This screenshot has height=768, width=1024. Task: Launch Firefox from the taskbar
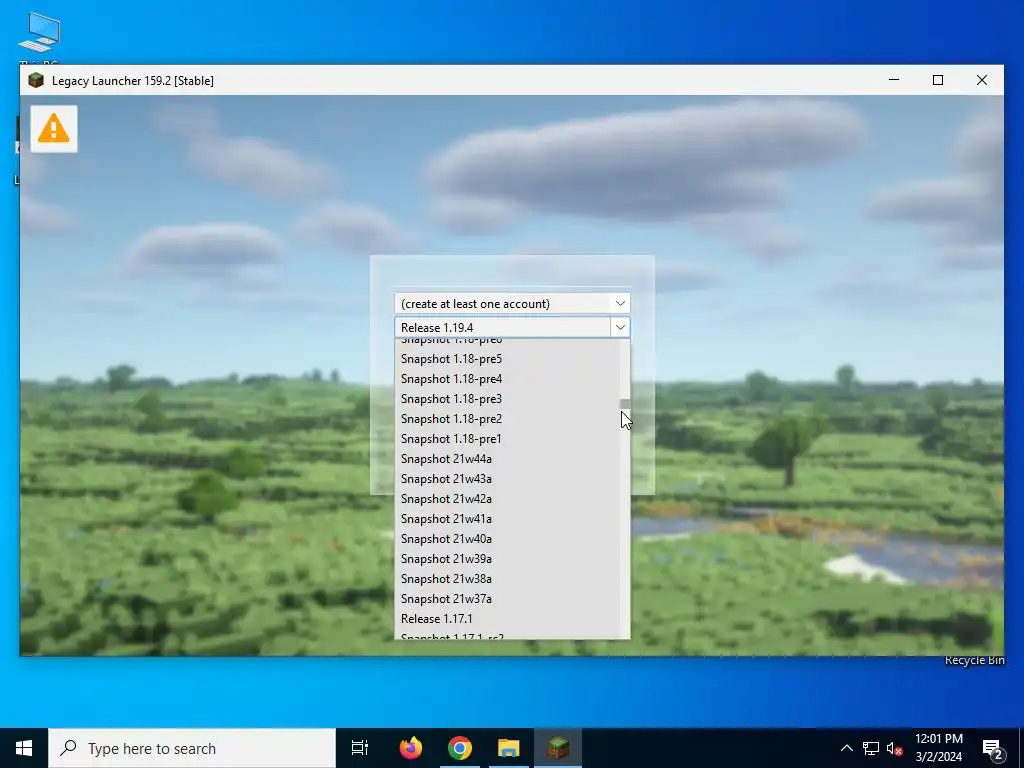[x=411, y=748]
